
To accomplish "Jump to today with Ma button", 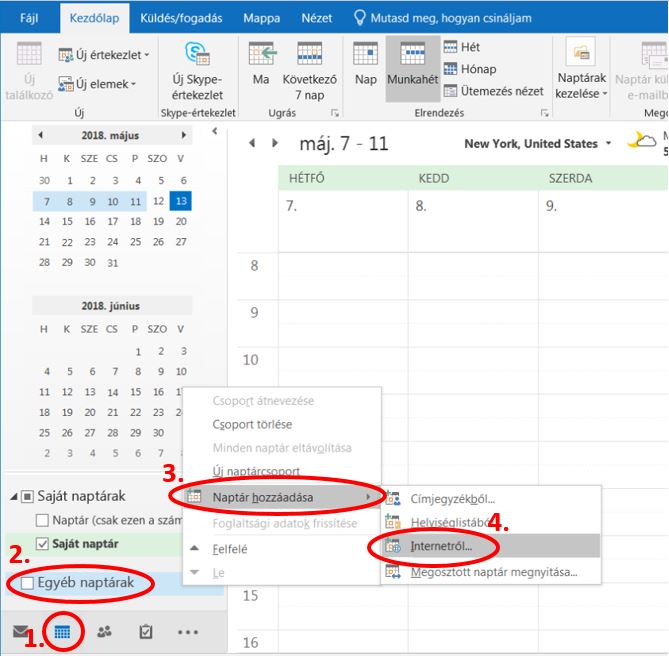I will 262,70.
